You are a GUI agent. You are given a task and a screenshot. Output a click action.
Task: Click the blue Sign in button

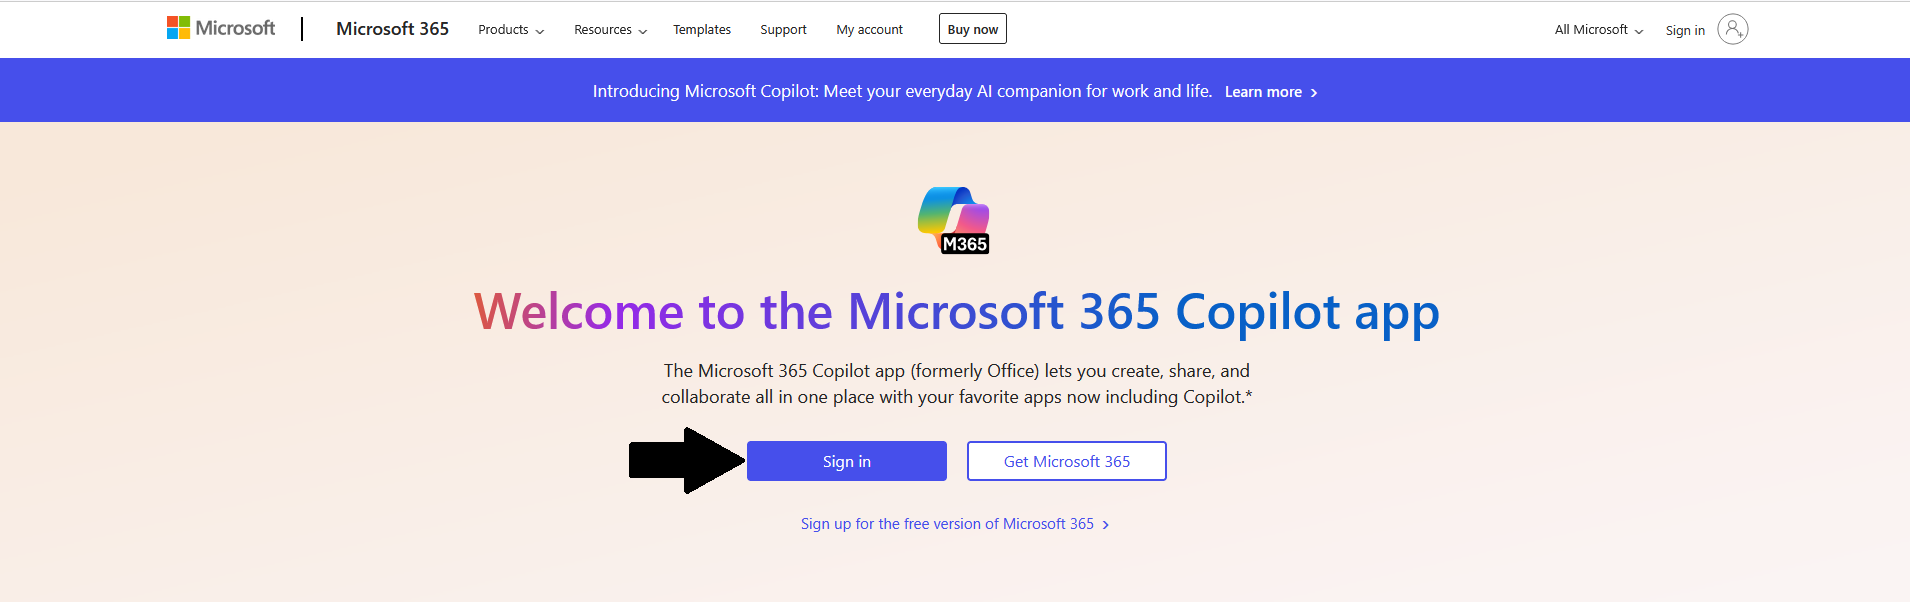pos(847,461)
